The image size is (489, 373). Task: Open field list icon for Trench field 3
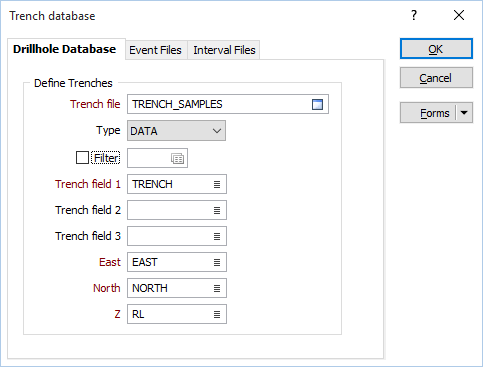point(217,236)
